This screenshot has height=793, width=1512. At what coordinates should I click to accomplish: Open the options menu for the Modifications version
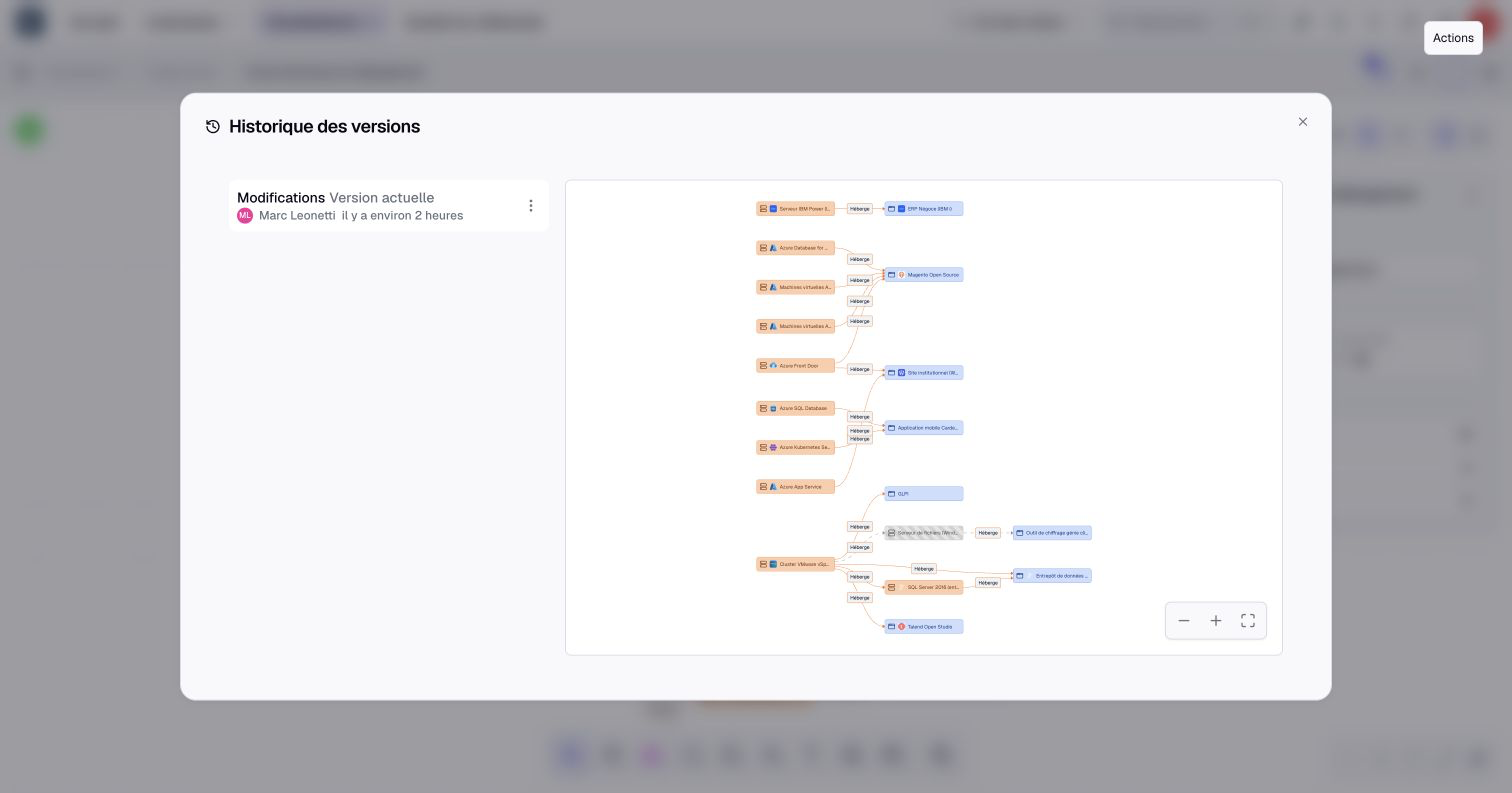(531, 206)
